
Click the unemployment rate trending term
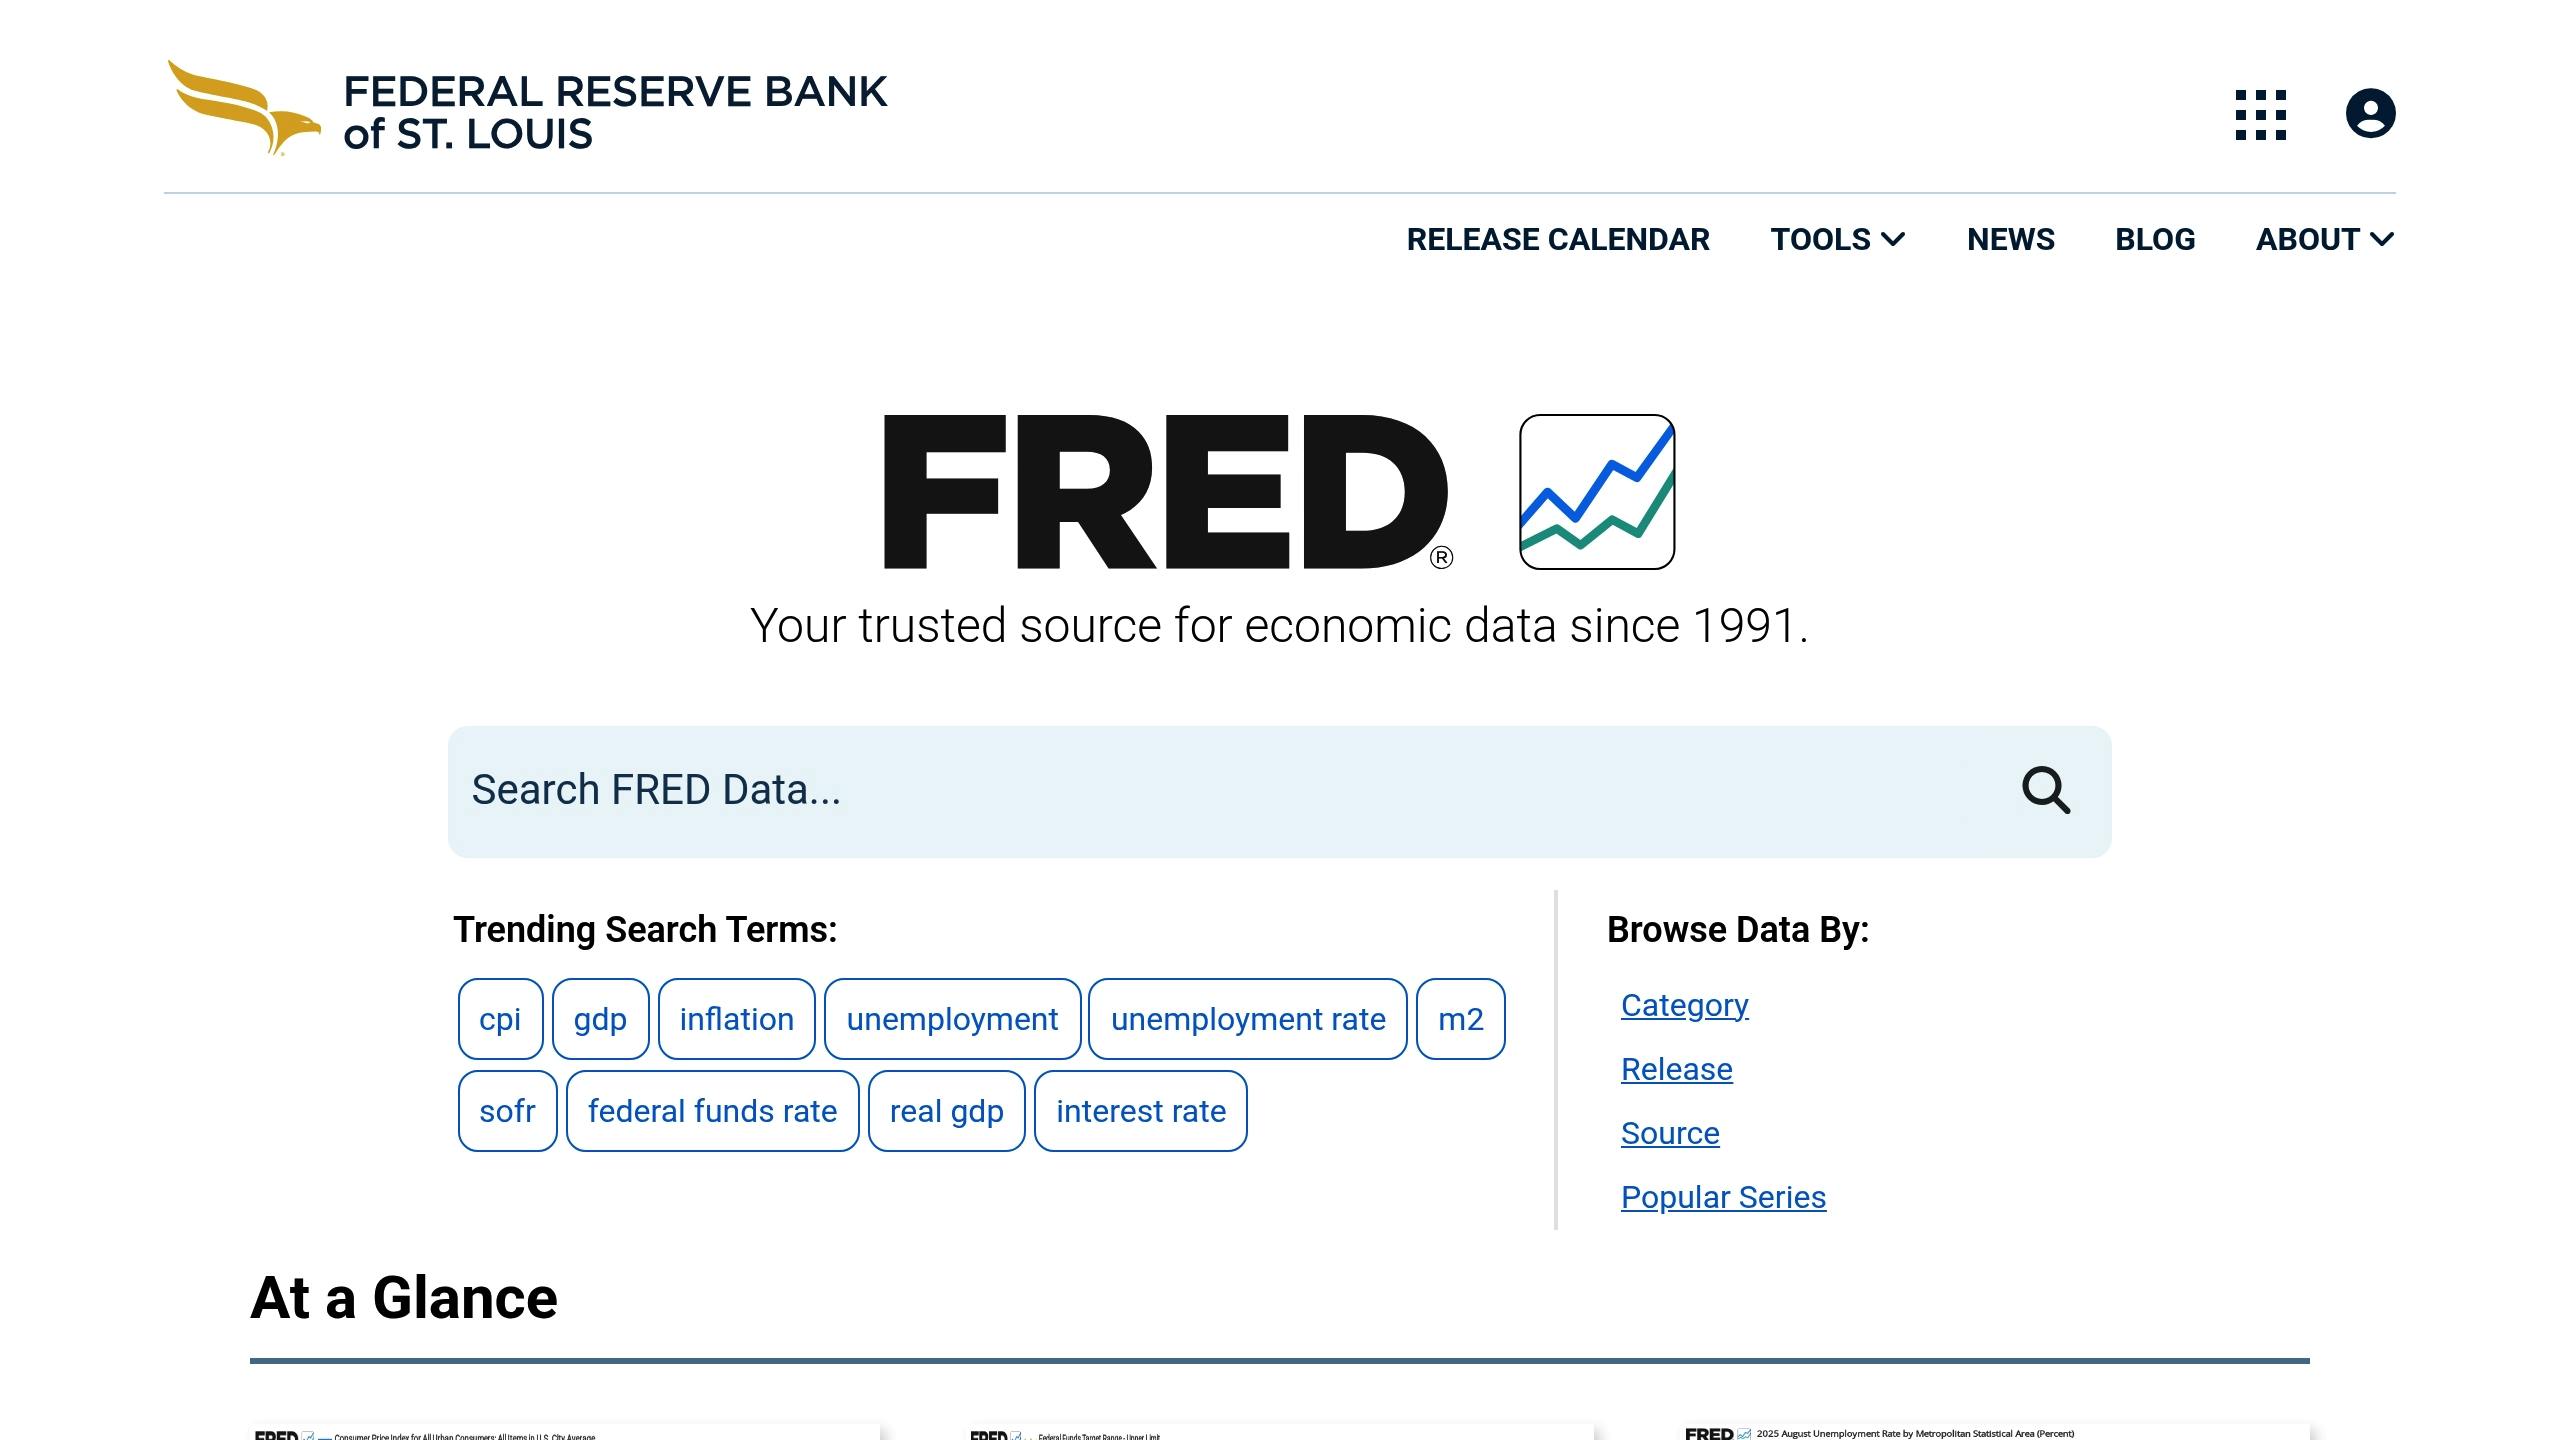tap(1247, 1019)
